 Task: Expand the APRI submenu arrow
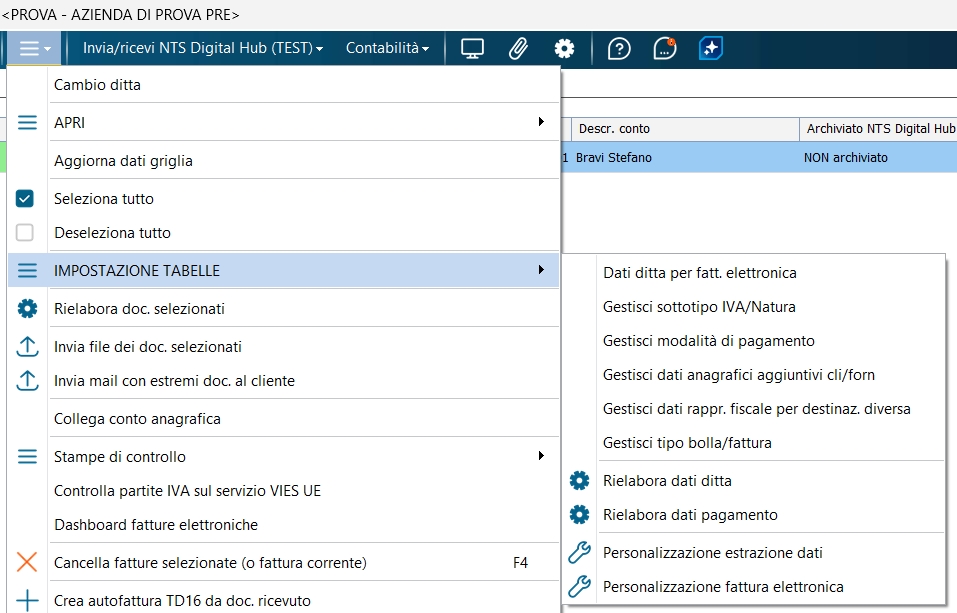coord(541,122)
